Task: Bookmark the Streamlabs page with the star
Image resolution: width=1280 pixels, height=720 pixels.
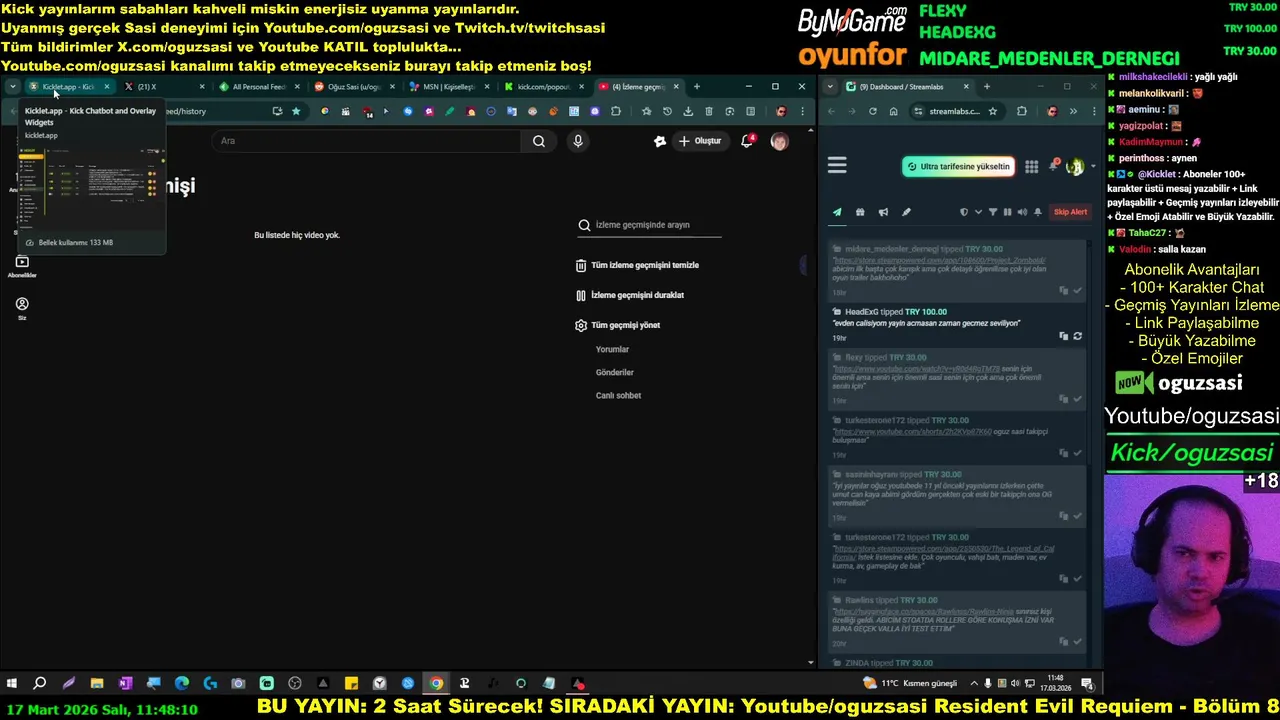Action: pos(993,111)
